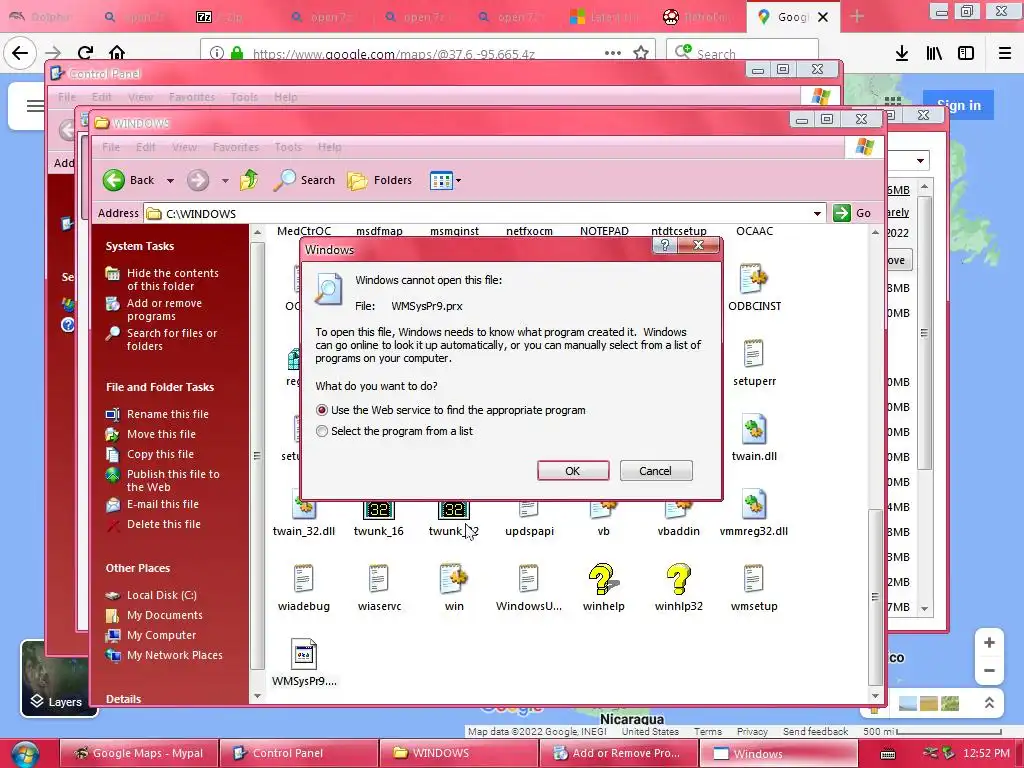Select the ODBCINST file icon
Viewport: 1024px width, 768px height.
[754, 279]
